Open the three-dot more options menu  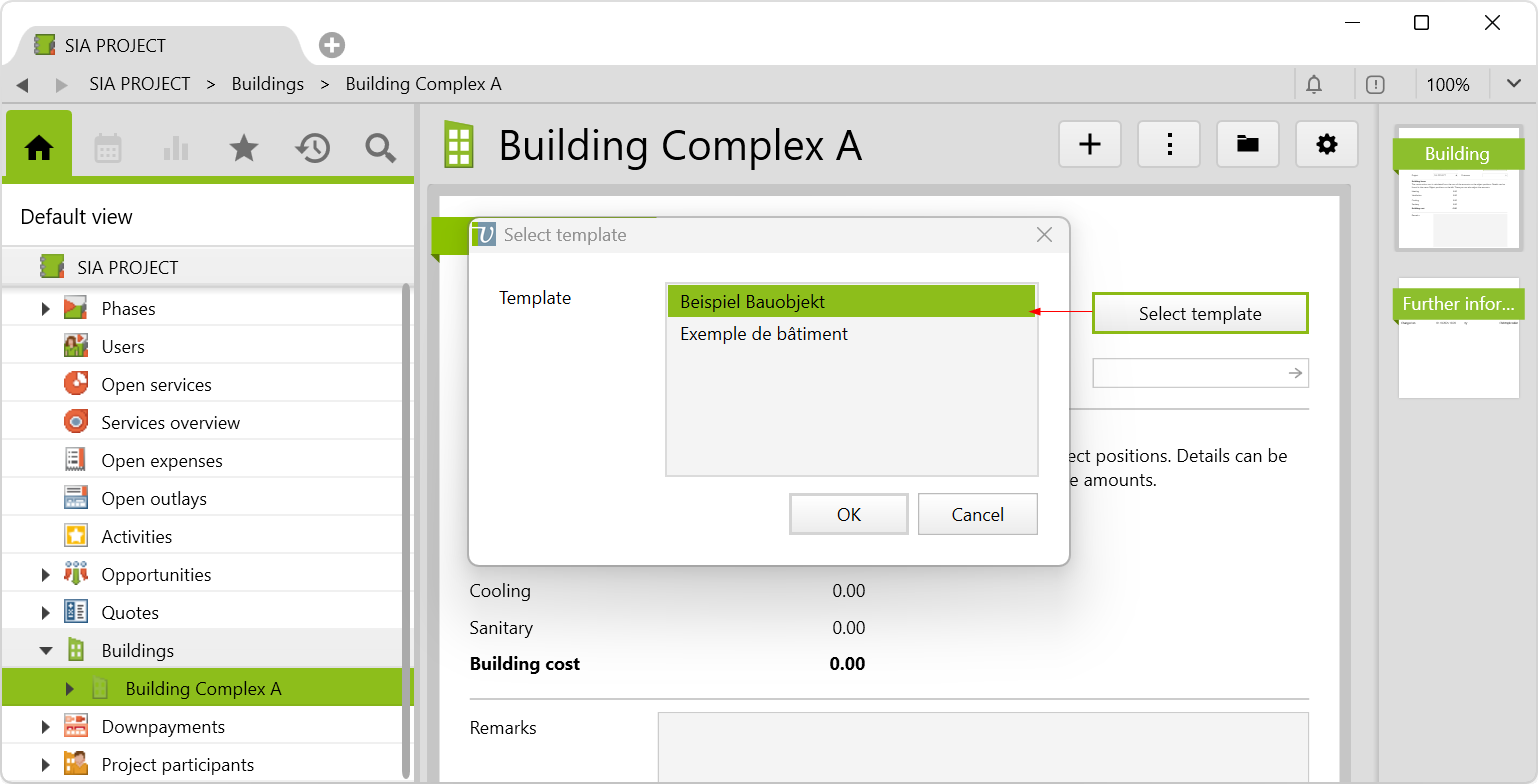coord(1169,145)
